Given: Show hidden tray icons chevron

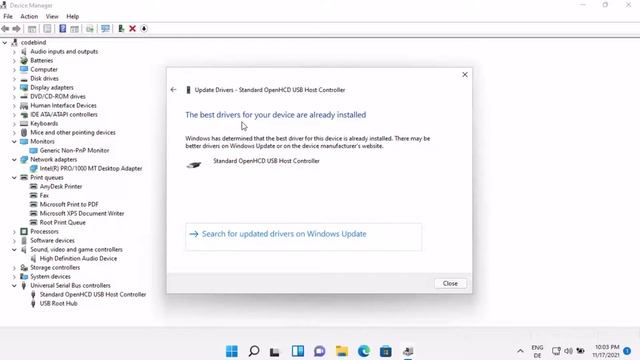Looking at the screenshot, I should point(520,351).
